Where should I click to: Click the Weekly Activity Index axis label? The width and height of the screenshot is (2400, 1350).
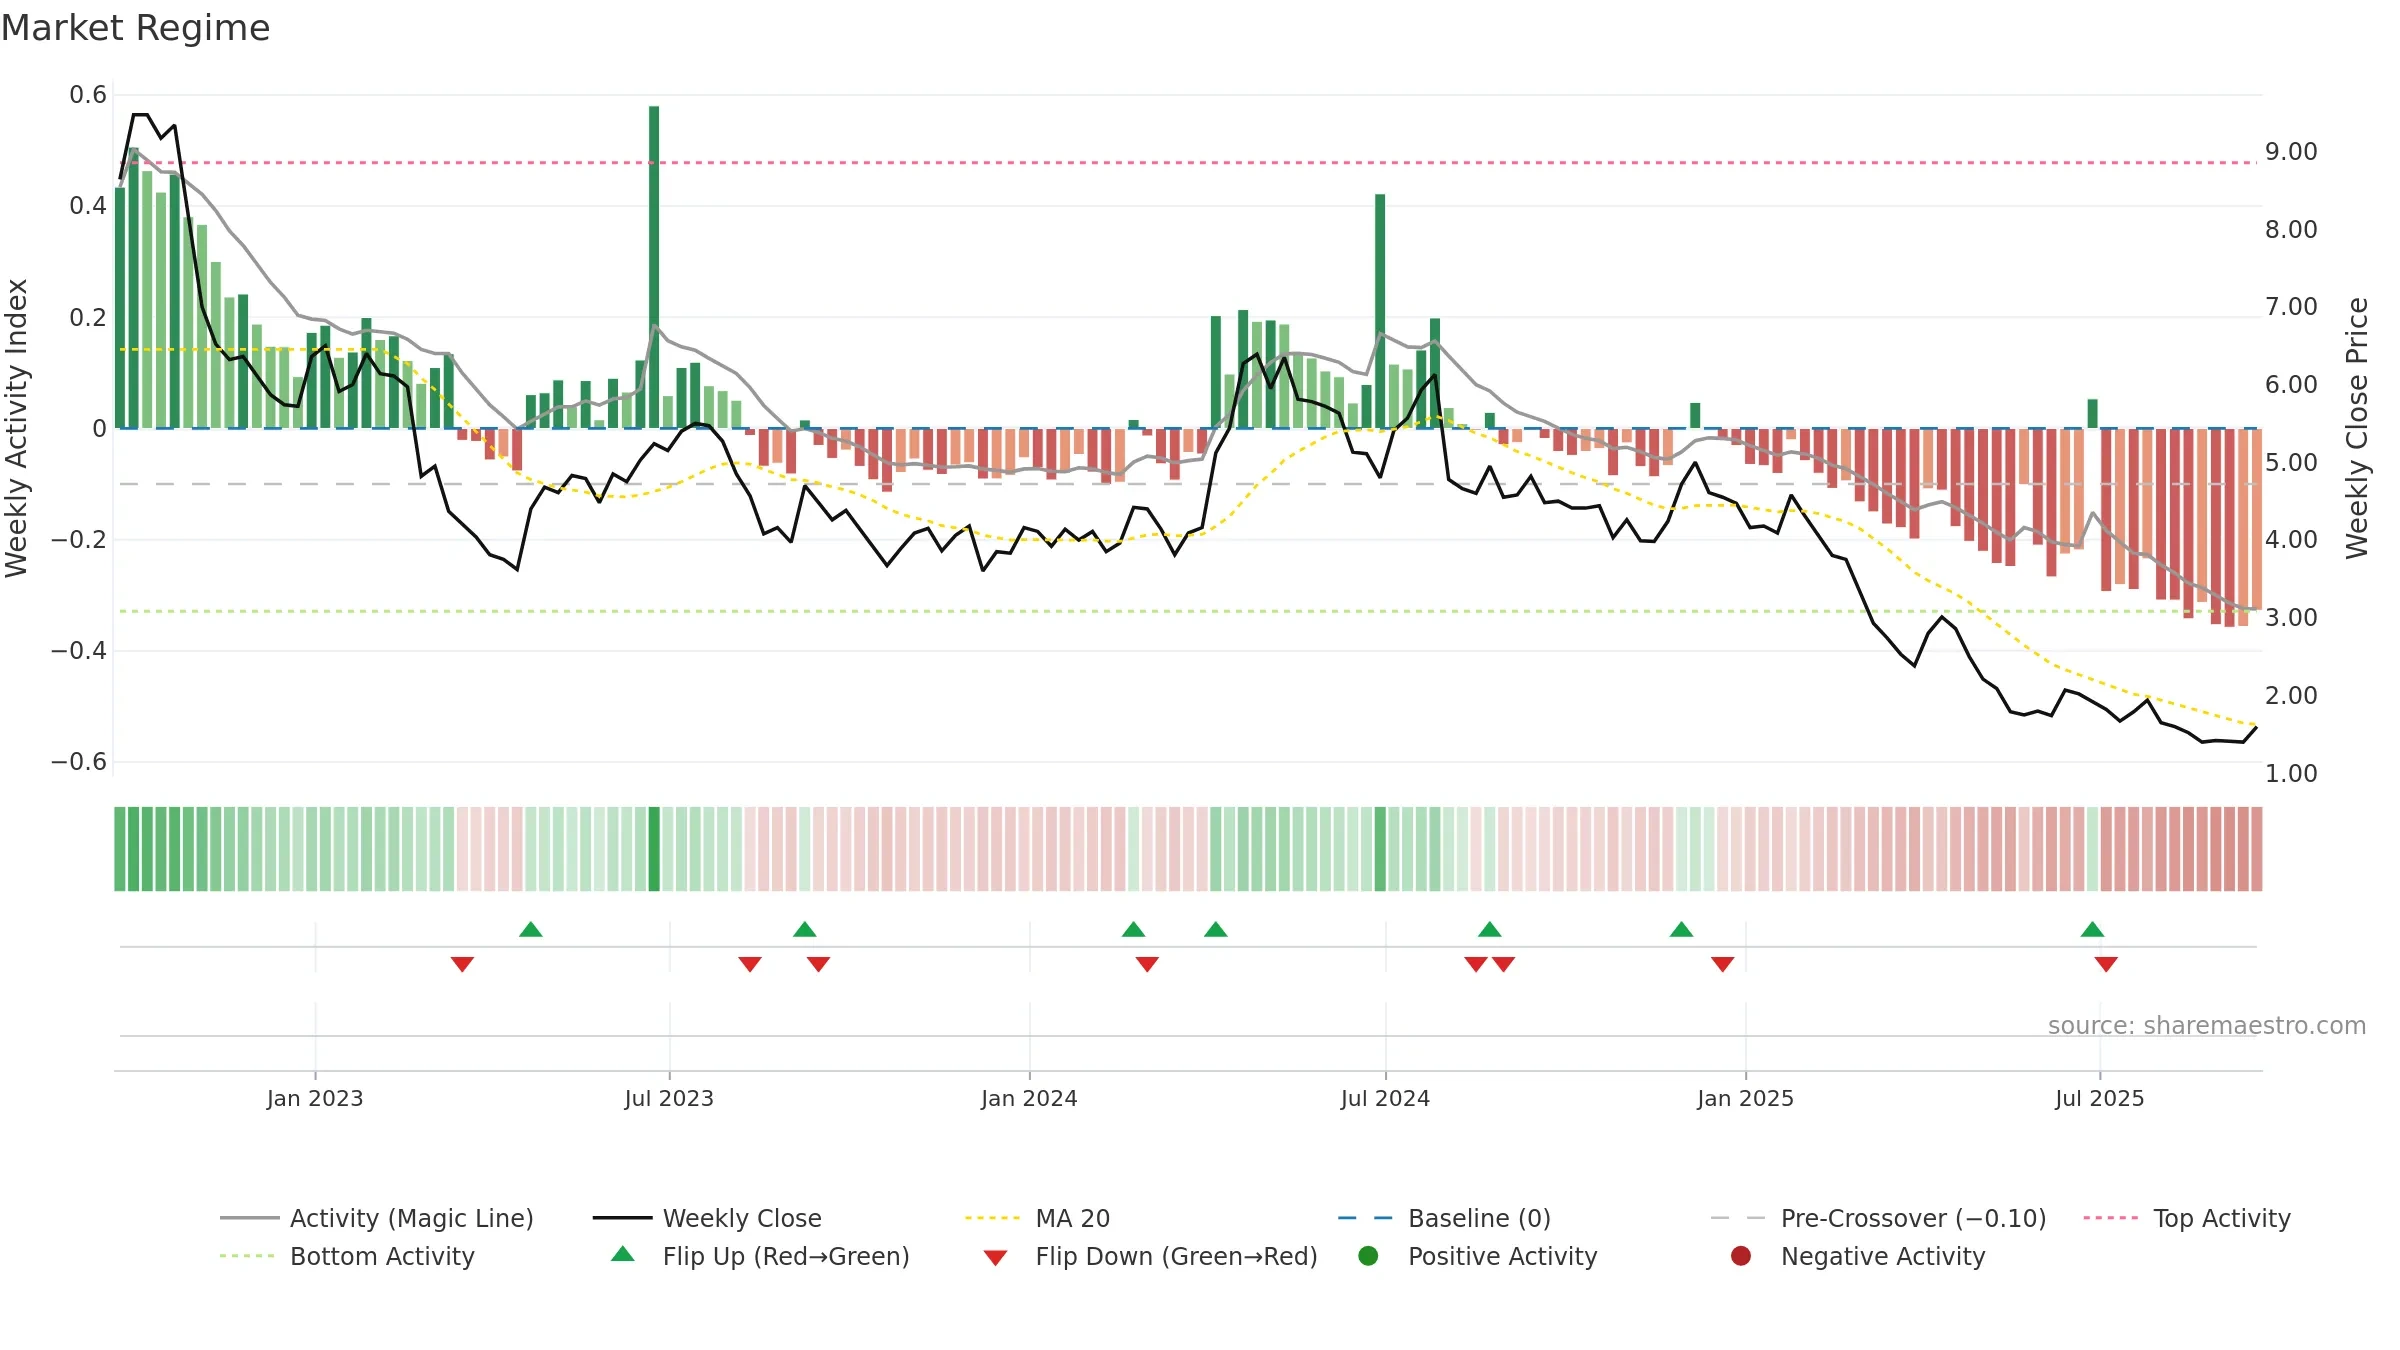coord(17,428)
